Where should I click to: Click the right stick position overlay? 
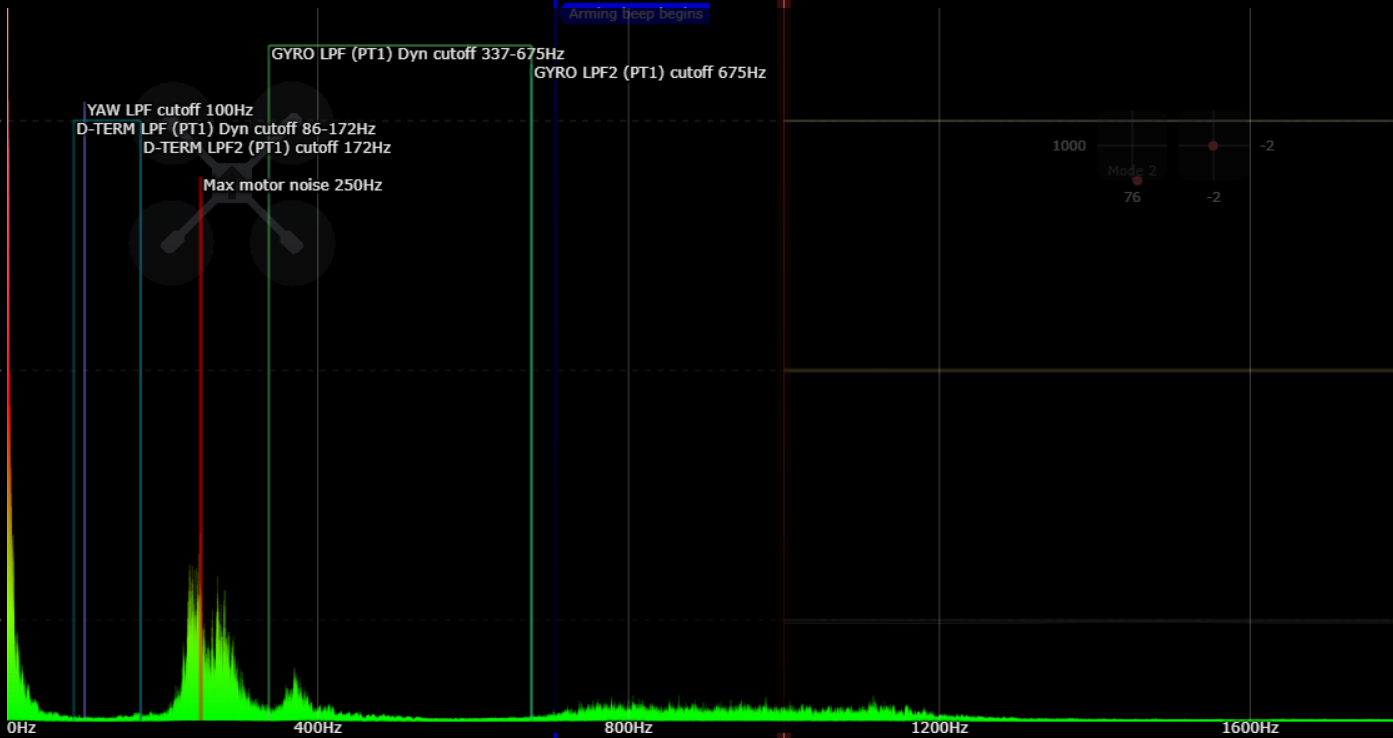[x=1213, y=146]
